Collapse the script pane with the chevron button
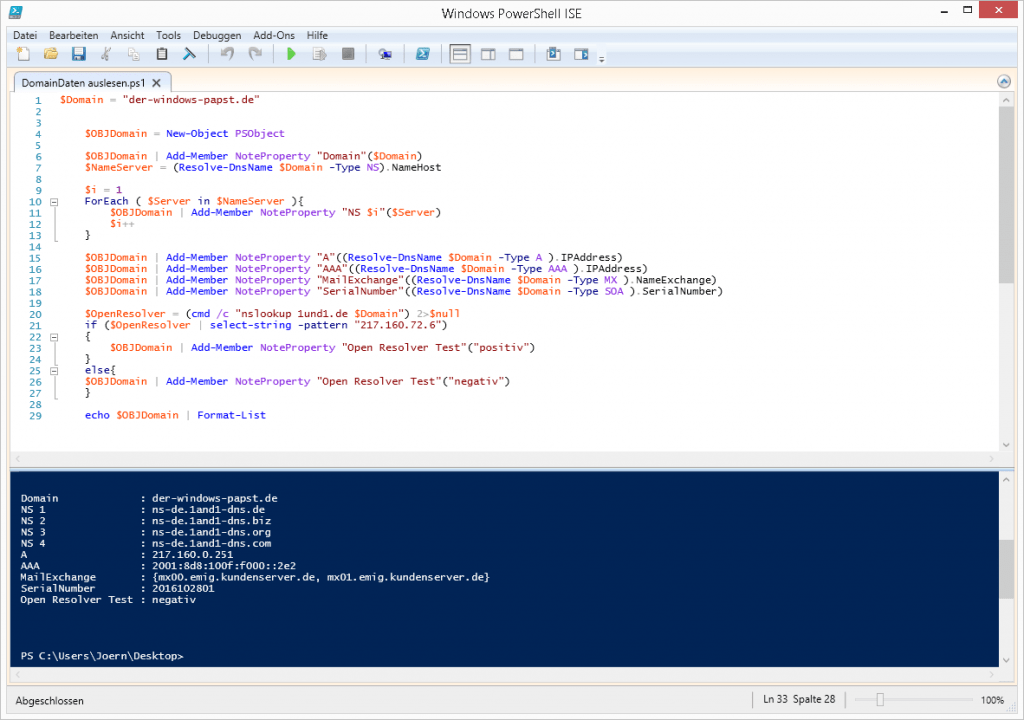The image size is (1024, 720). [x=1003, y=81]
